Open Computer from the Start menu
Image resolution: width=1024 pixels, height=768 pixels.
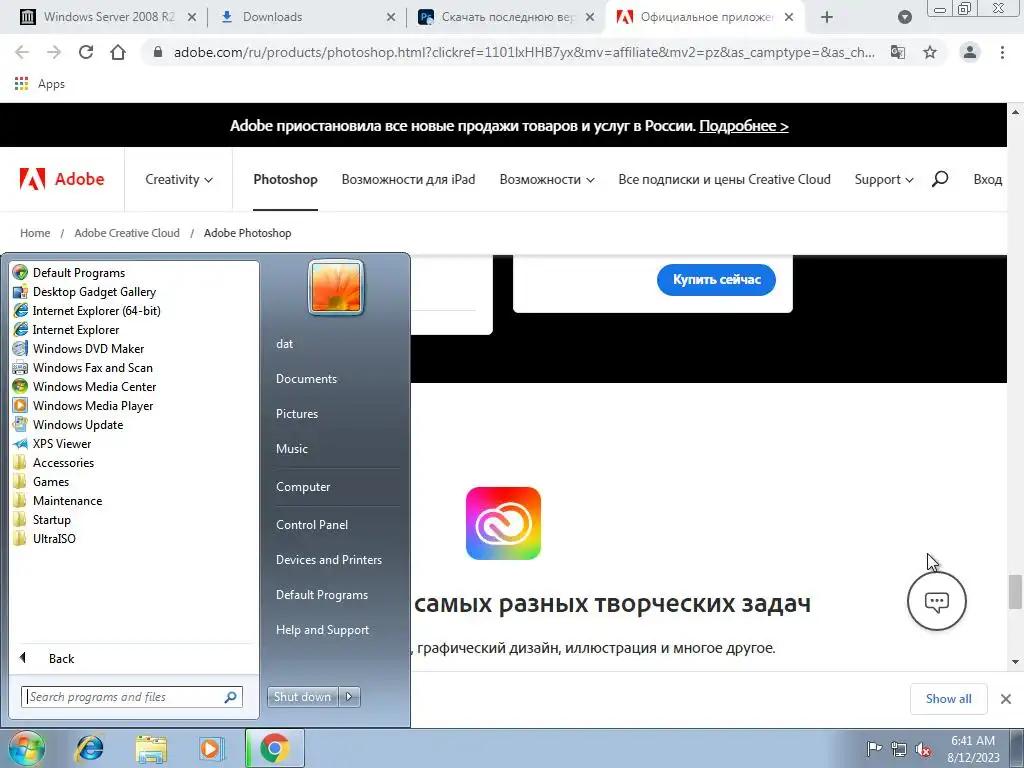[303, 487]
